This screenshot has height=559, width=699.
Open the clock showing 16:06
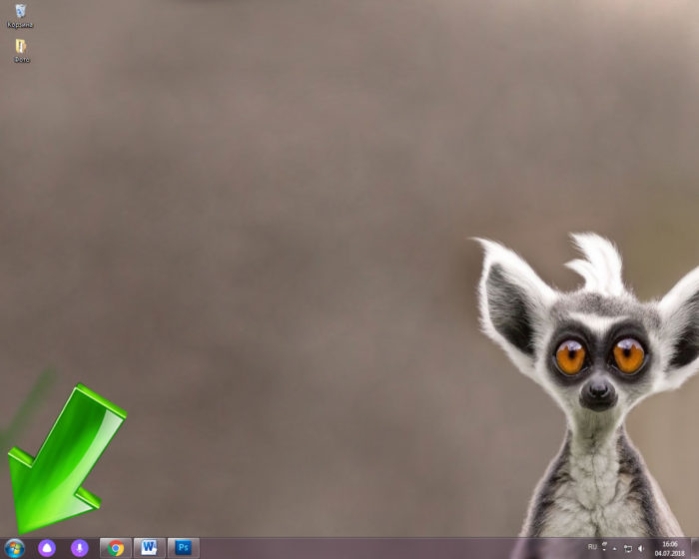click(x=670, y=544)
